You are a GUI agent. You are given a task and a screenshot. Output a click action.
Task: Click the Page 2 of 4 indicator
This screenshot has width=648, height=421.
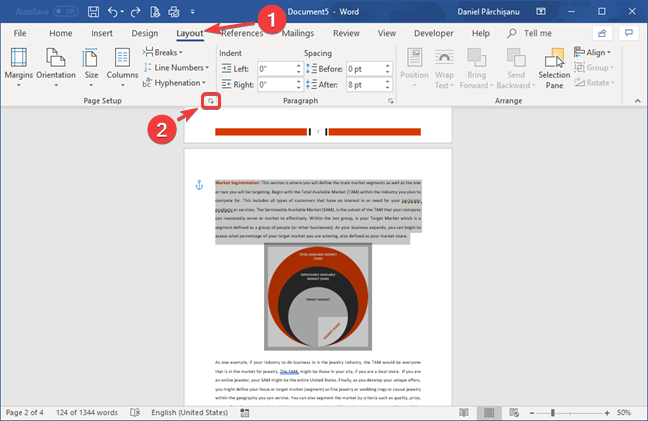pyautogui.click(x=24, y=412)
